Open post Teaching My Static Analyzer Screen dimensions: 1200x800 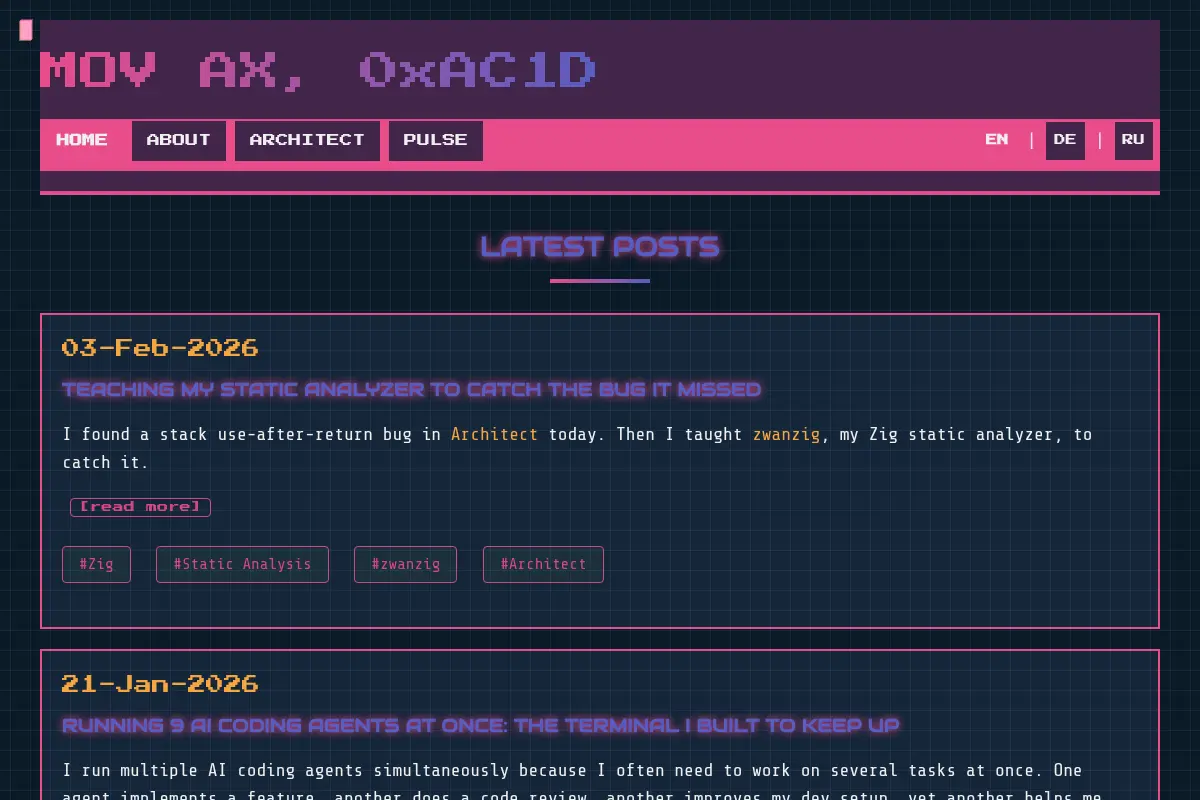click(412, 389)
